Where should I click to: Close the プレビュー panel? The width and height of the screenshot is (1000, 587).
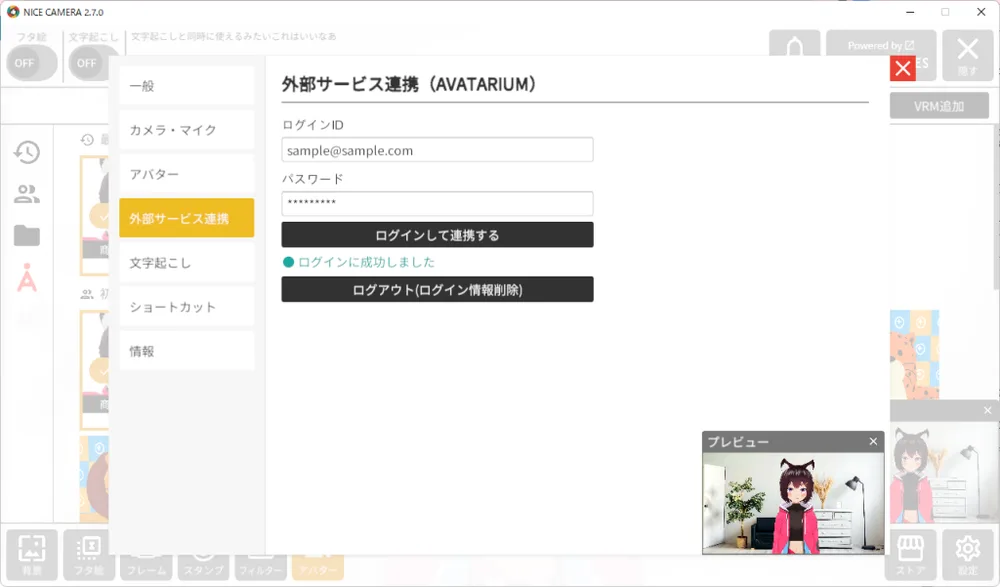(x=873, y=442)
